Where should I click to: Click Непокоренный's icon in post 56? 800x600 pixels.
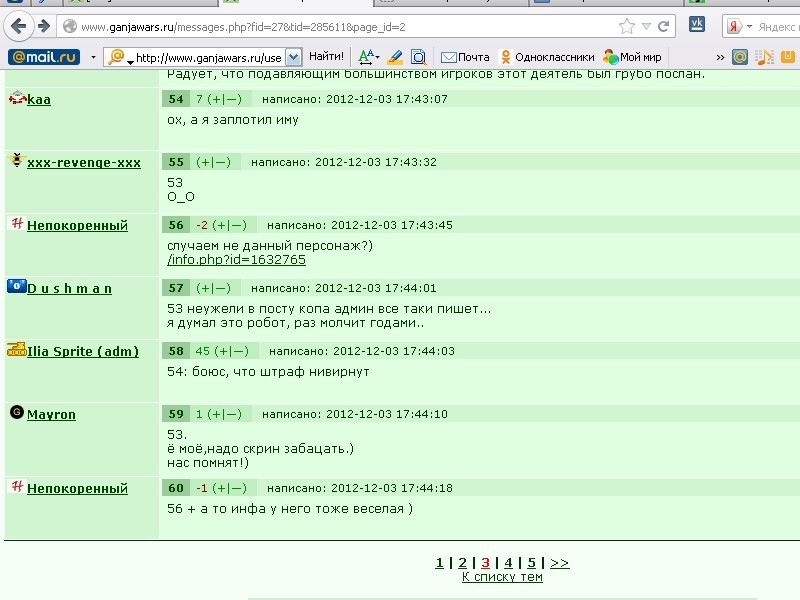(17, 223)
